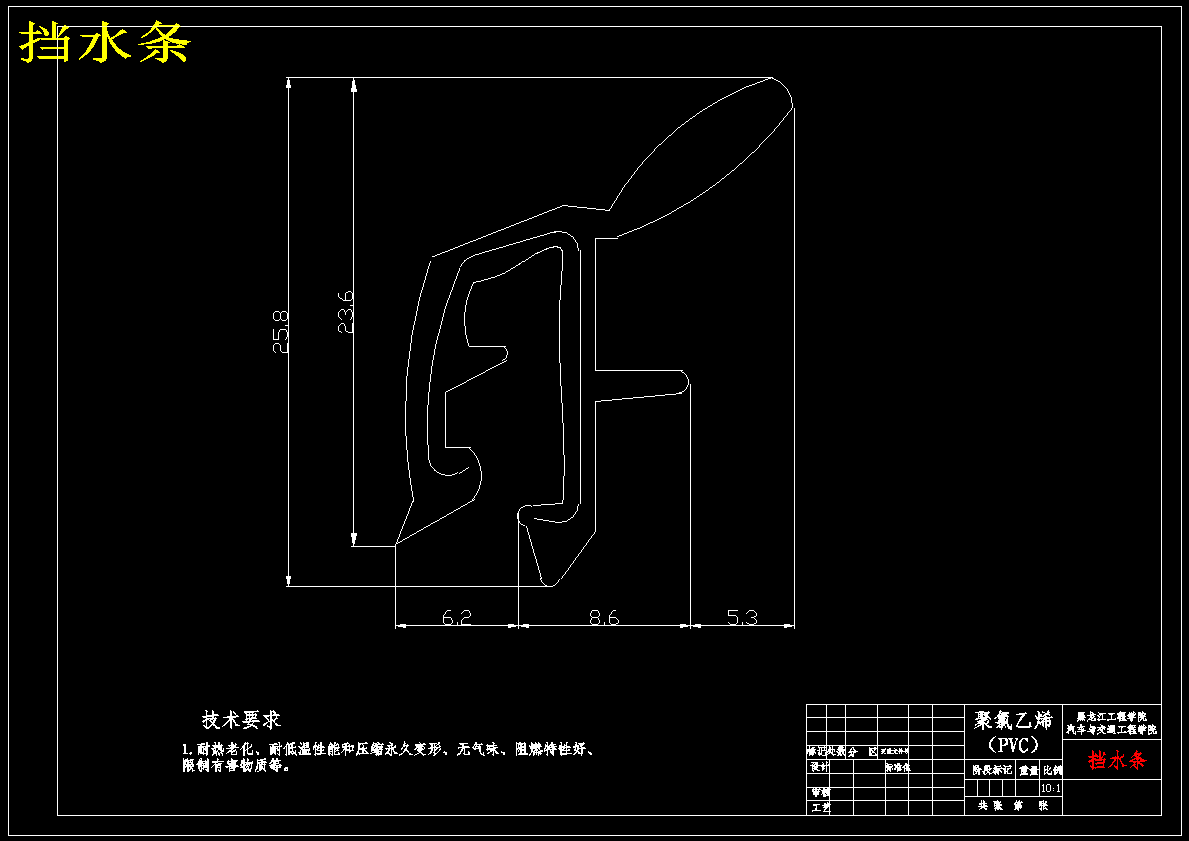Select 聚氯乙烯 material name in title block
The height and width of the screenshot is (841, 1189).
point(1013,720)
